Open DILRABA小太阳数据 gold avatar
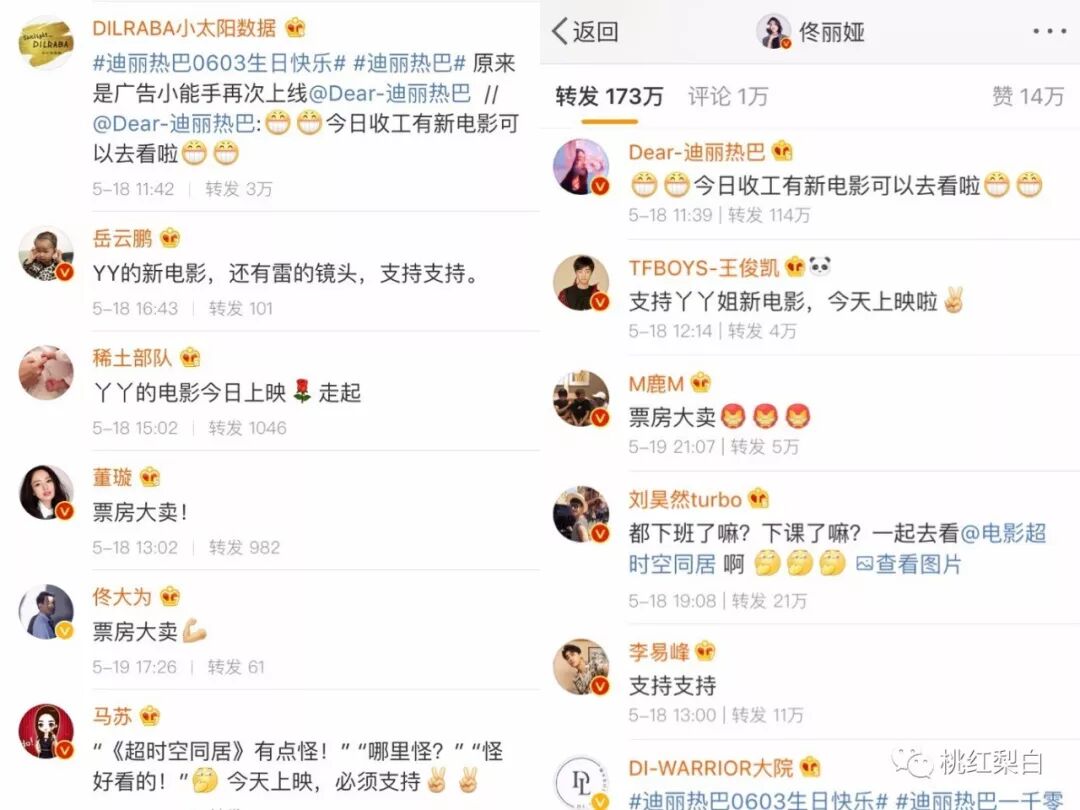 (45, 43)
